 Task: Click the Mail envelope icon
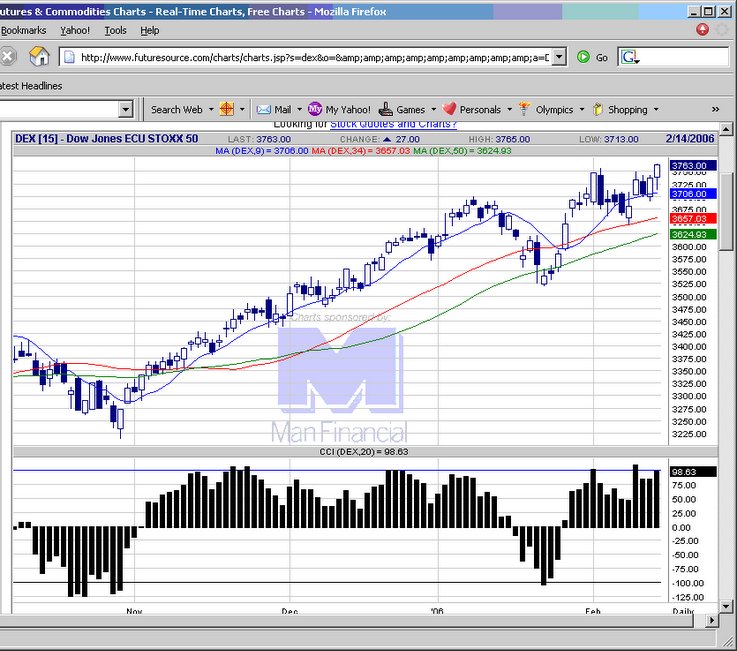click(264, 110)
